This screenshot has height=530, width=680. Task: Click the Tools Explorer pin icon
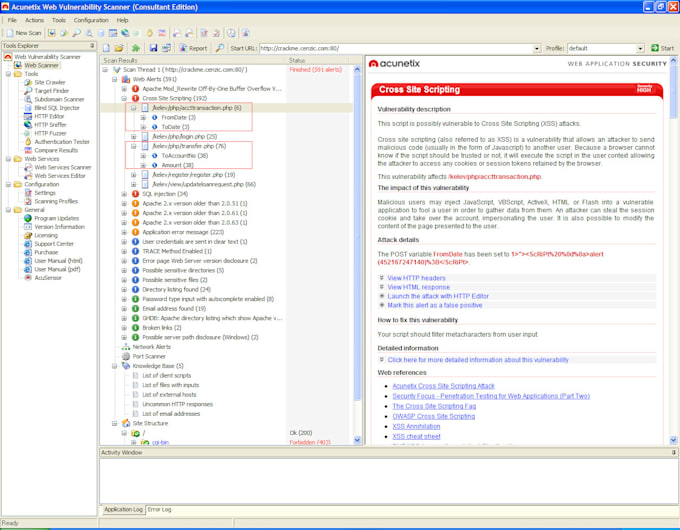92,46
